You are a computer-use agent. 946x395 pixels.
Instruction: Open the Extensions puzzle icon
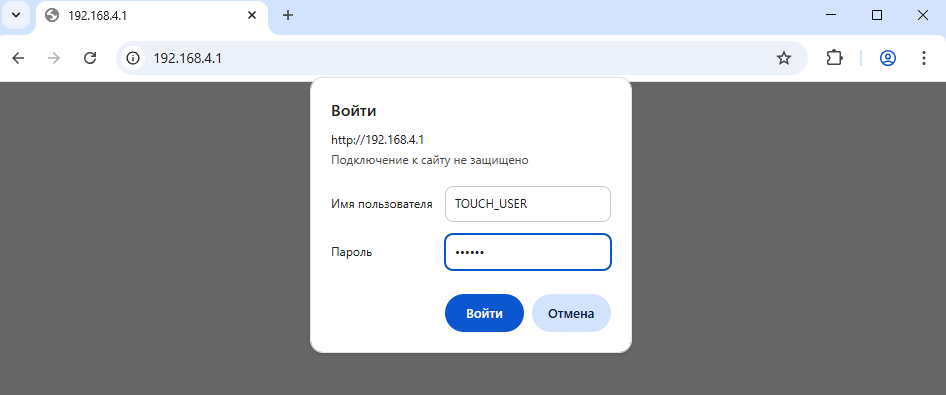point(834,58)
